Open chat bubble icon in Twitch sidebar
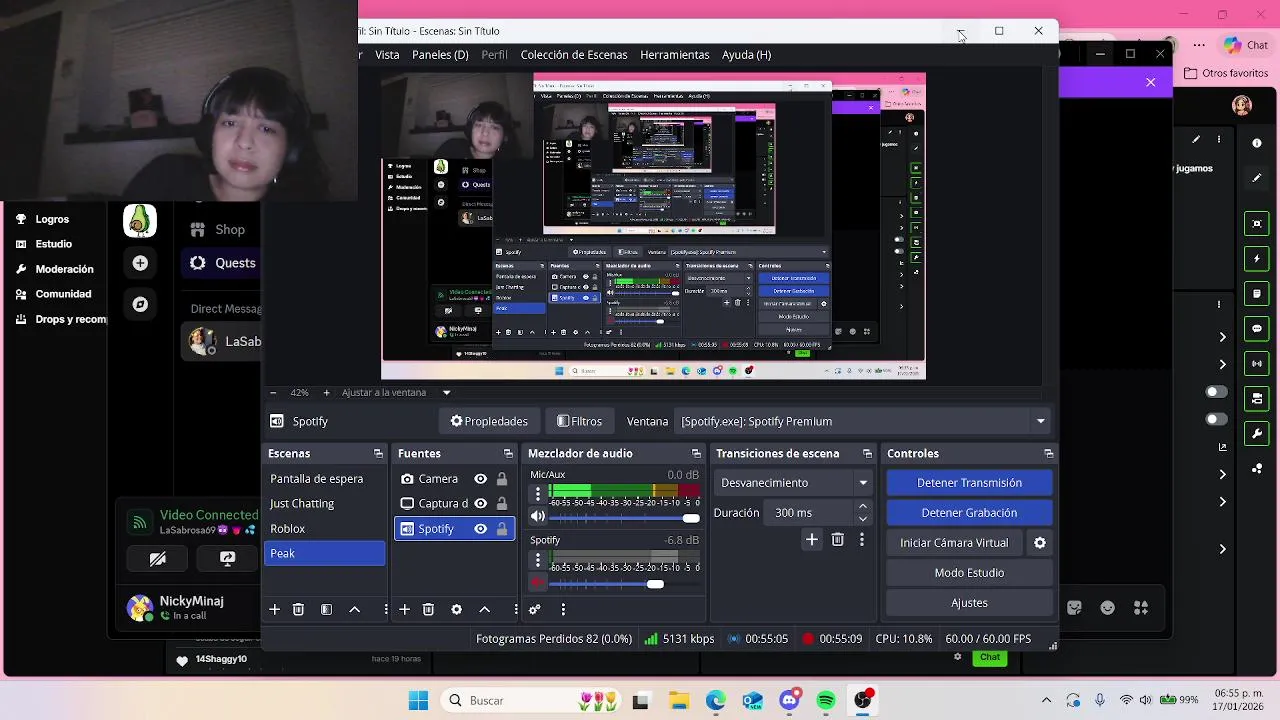 point(1257,329)
